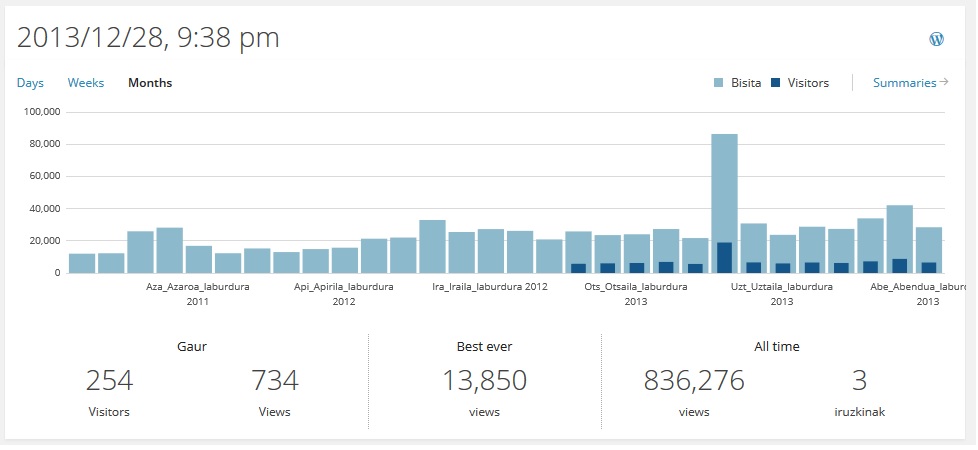
Task: Click the 254 Visitors count under Gaur
Action: click(109, 381)
